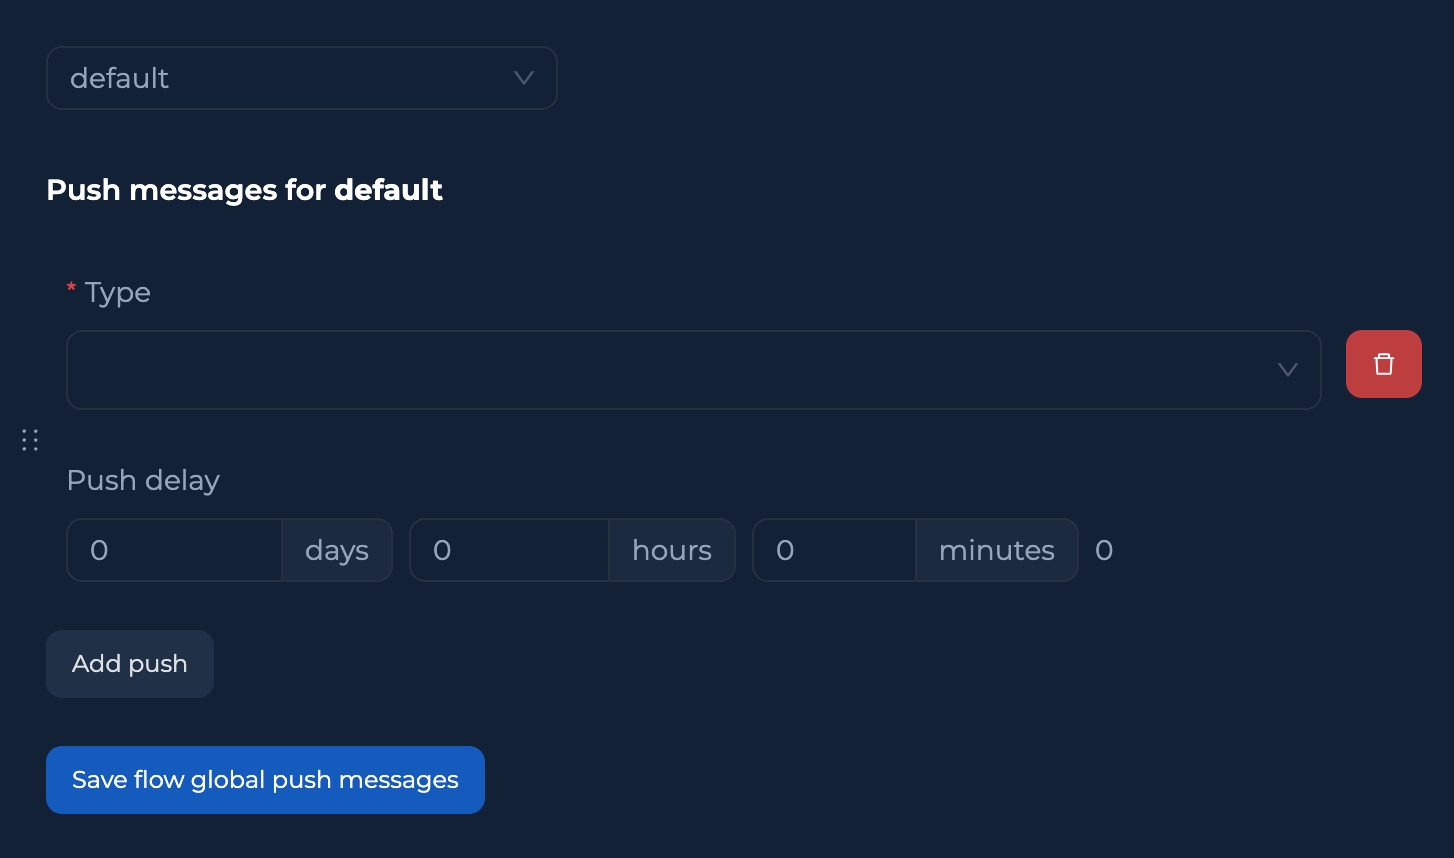Image resolution: width=1454 pixels, height=858 pixels.
Task: Save flow global push messages
Action: (x=265, y=780)
